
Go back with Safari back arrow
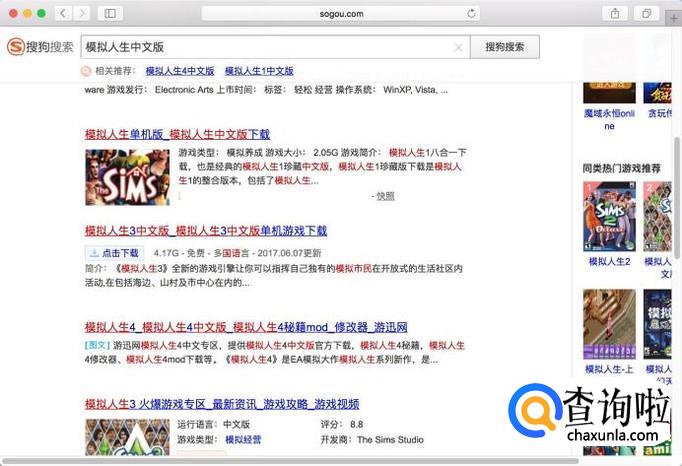click(63, 13)
